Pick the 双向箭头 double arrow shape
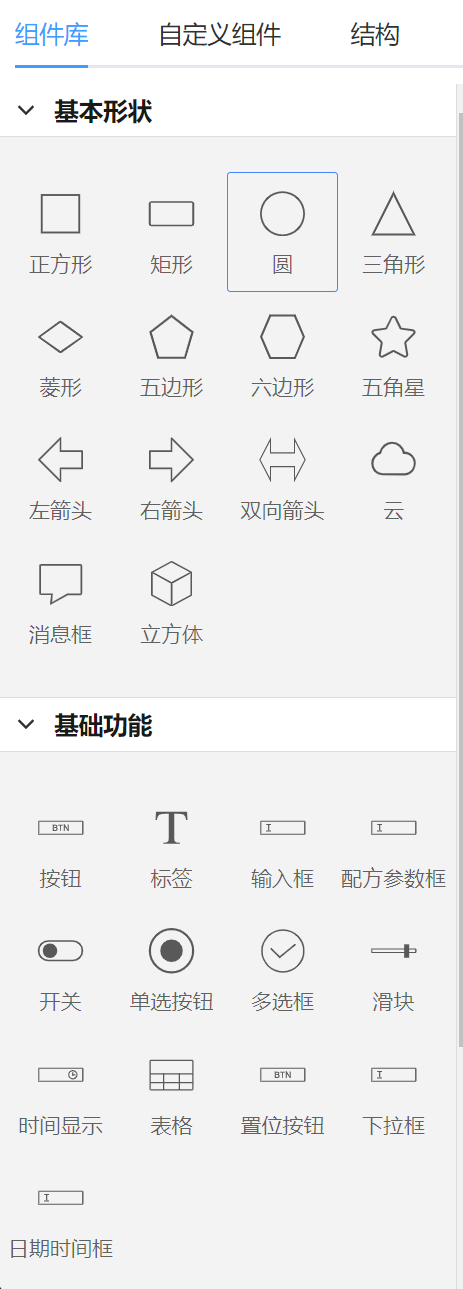The height and width of the screenshot is (1289, 463). tap(282, 479)
